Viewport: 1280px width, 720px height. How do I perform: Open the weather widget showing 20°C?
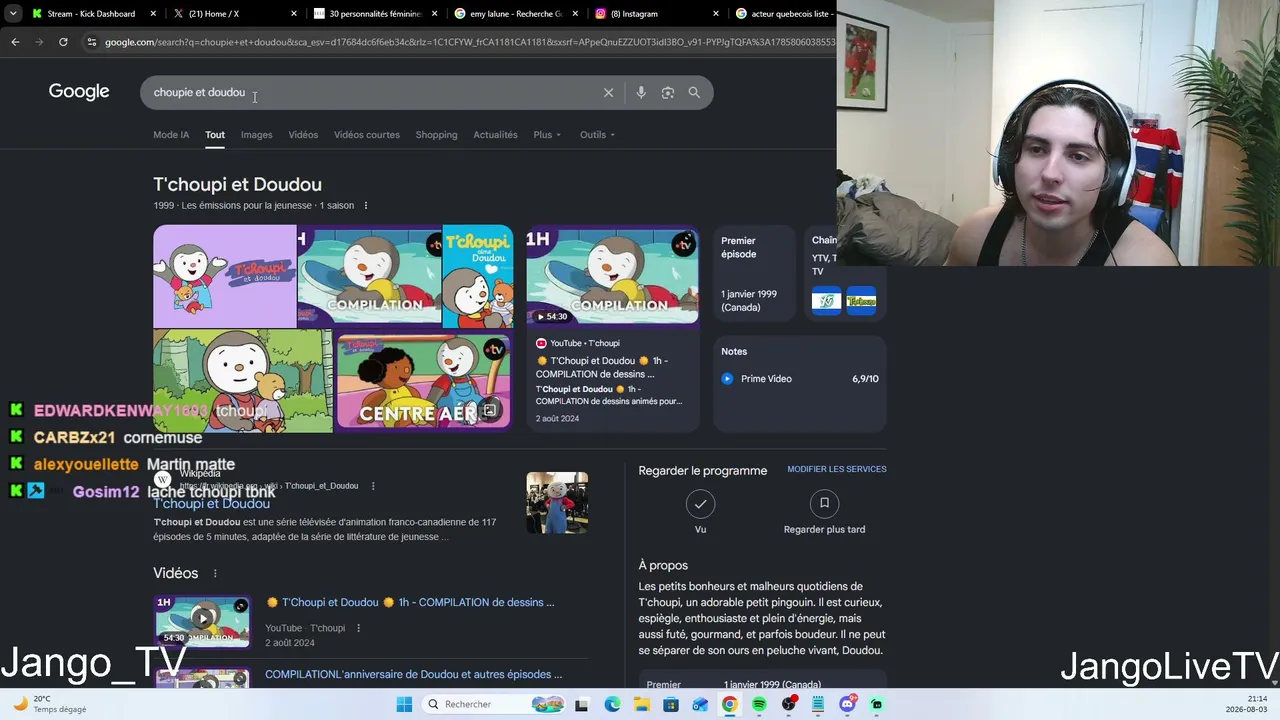pyautogui.click(x=50, y=704)
